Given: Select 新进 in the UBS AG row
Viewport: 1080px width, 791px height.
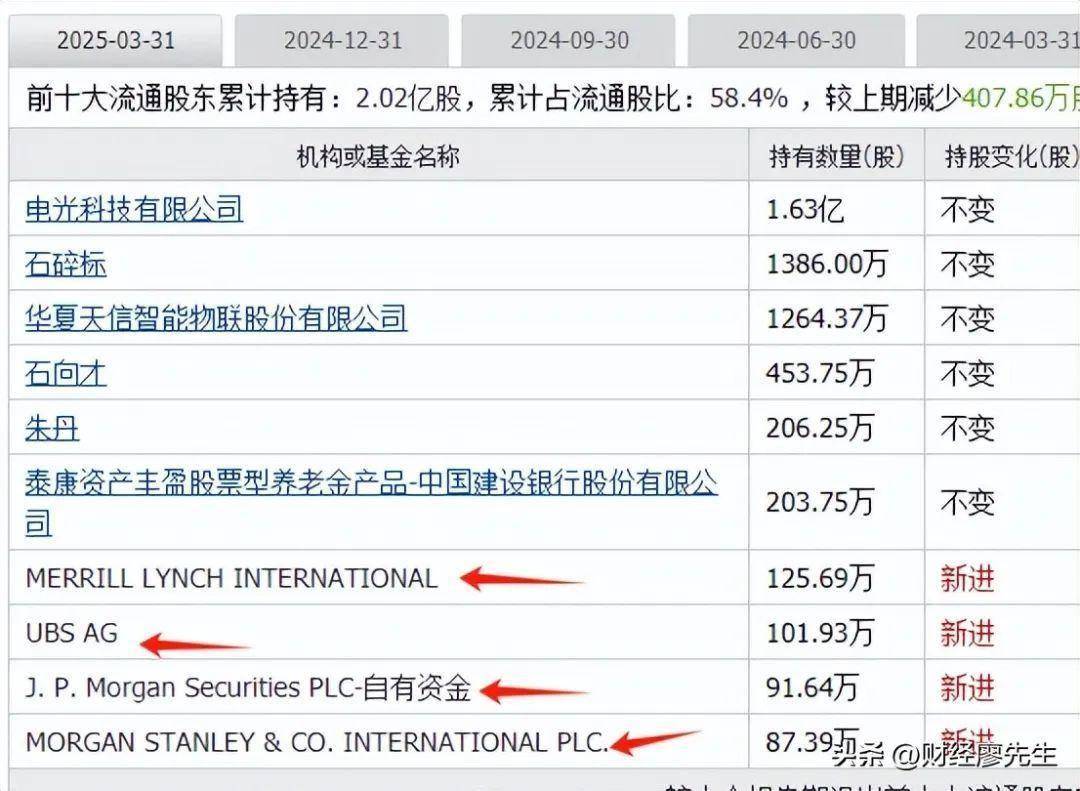Looking at the screenshot, I should 968,633.
